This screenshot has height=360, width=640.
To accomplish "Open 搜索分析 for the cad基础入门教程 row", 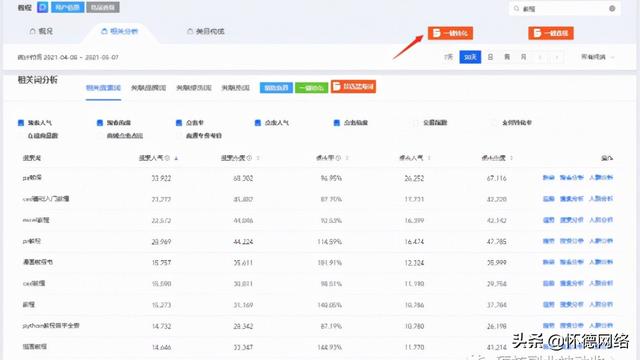I will click(571, 199).
